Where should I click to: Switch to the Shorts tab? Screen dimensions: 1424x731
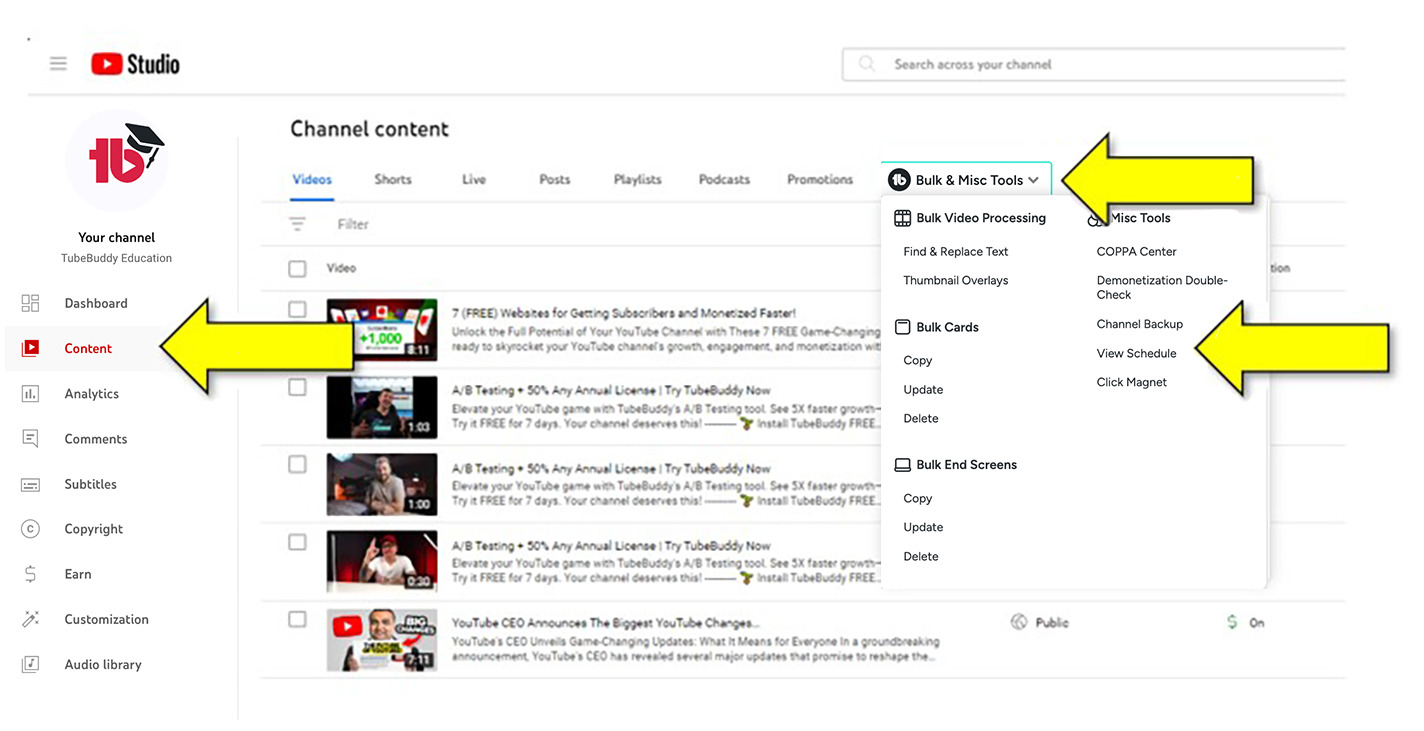point(393,179)
